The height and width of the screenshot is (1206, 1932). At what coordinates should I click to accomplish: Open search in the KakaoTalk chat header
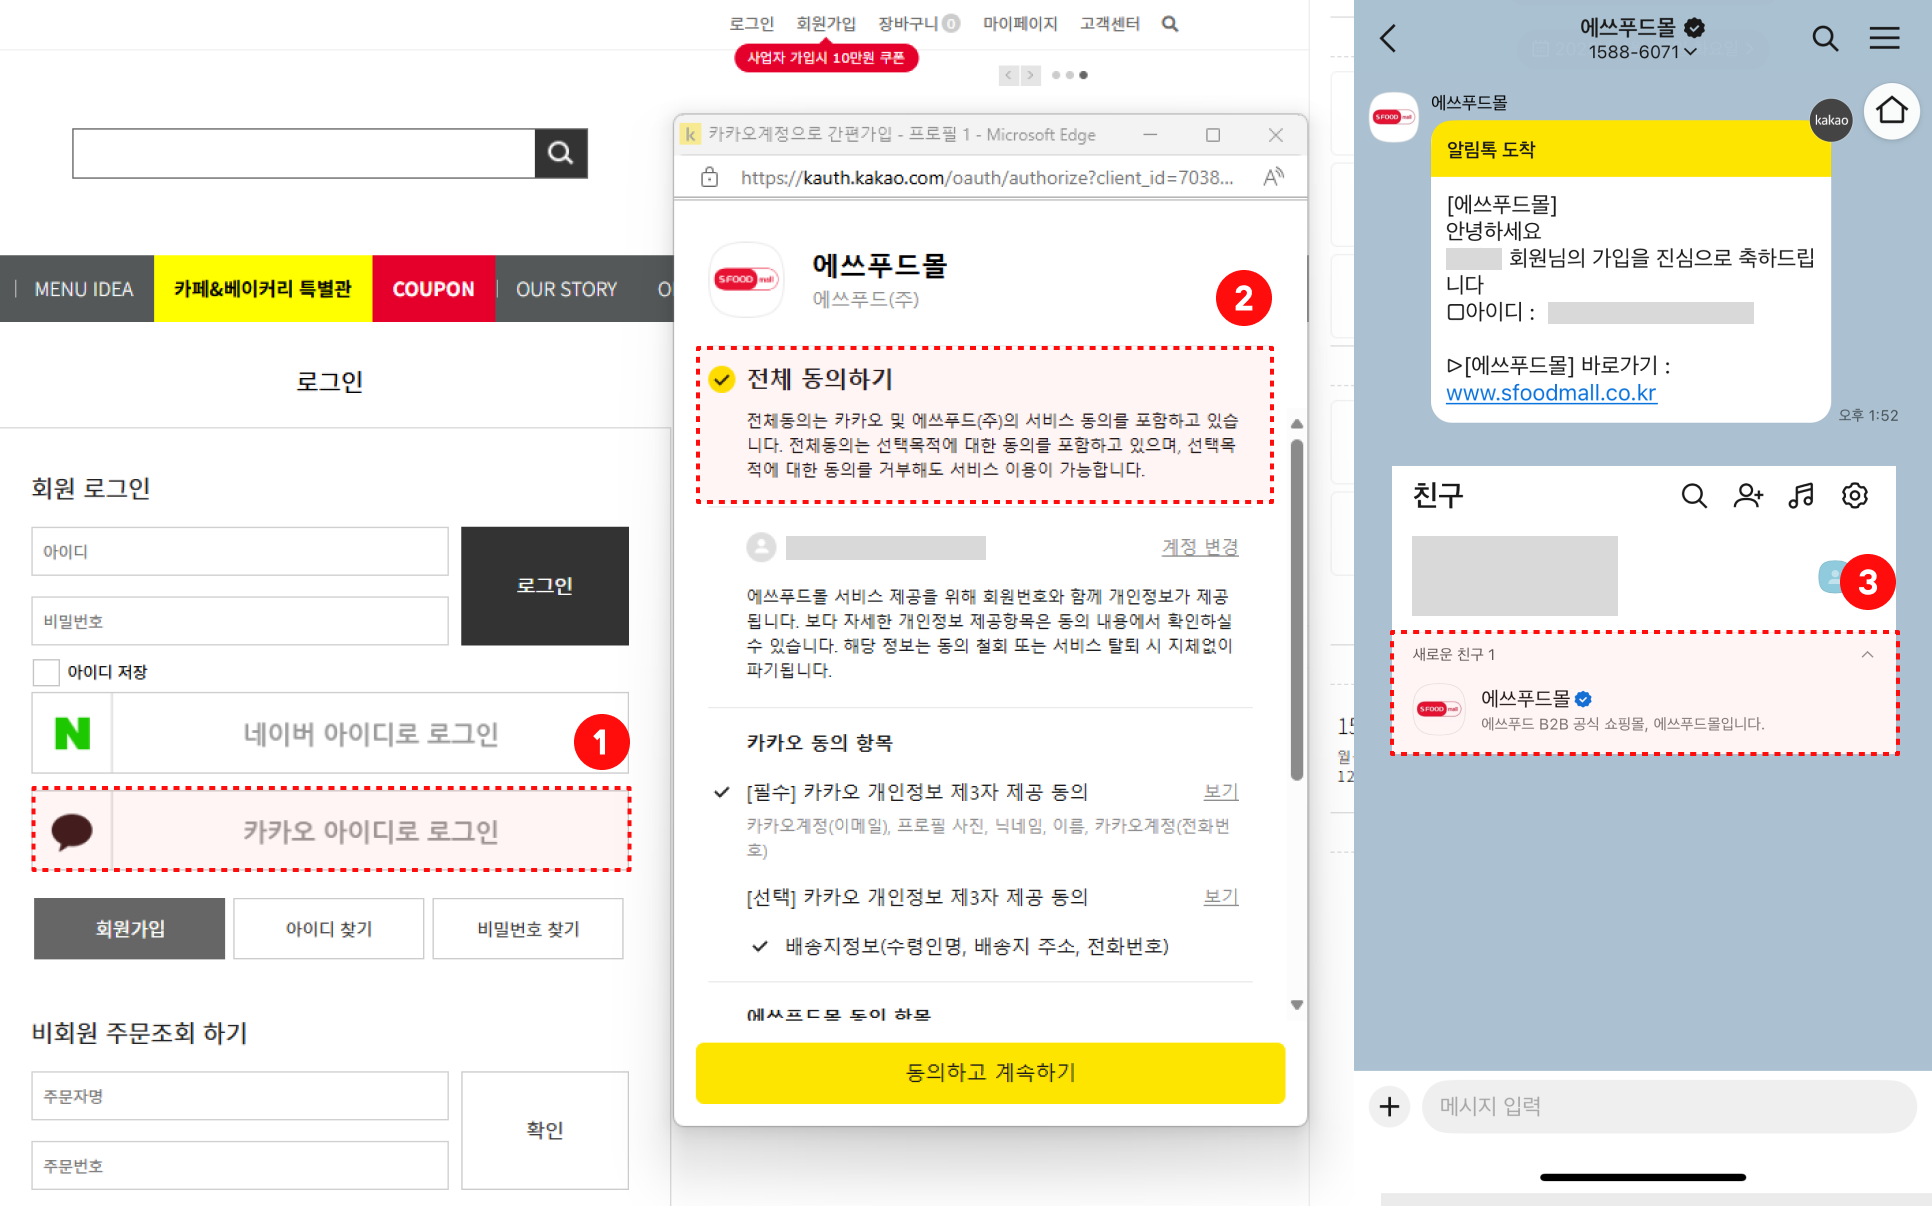tap(1825, 38)
